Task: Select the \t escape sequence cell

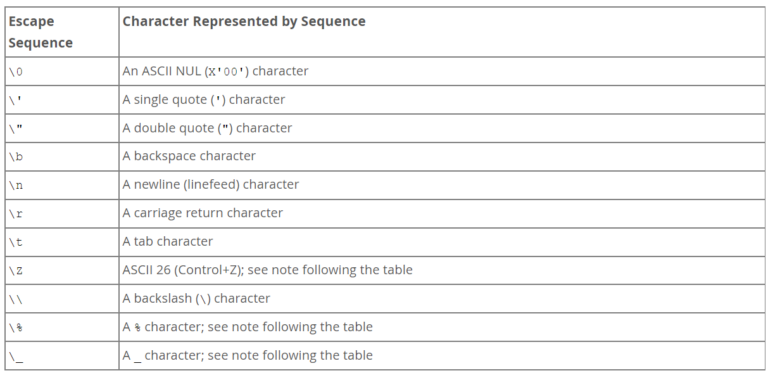Action: (x=62, y=241)
